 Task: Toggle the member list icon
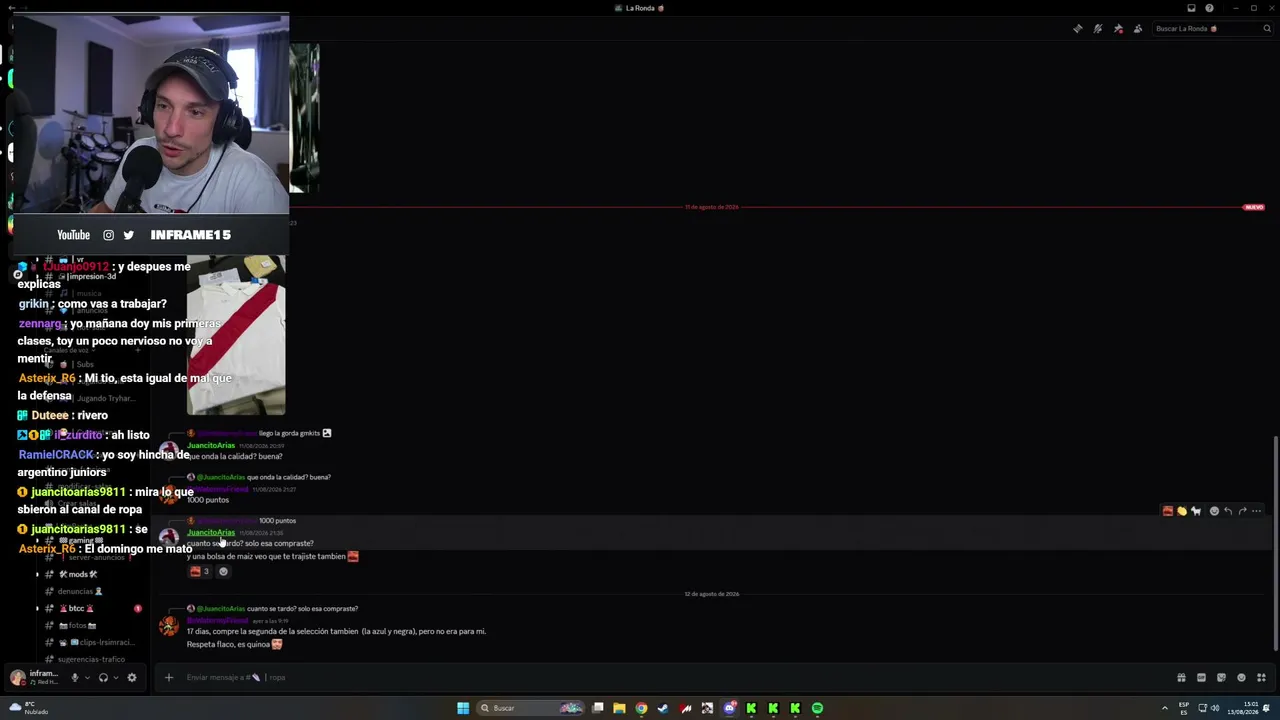tap(1138, 28)
